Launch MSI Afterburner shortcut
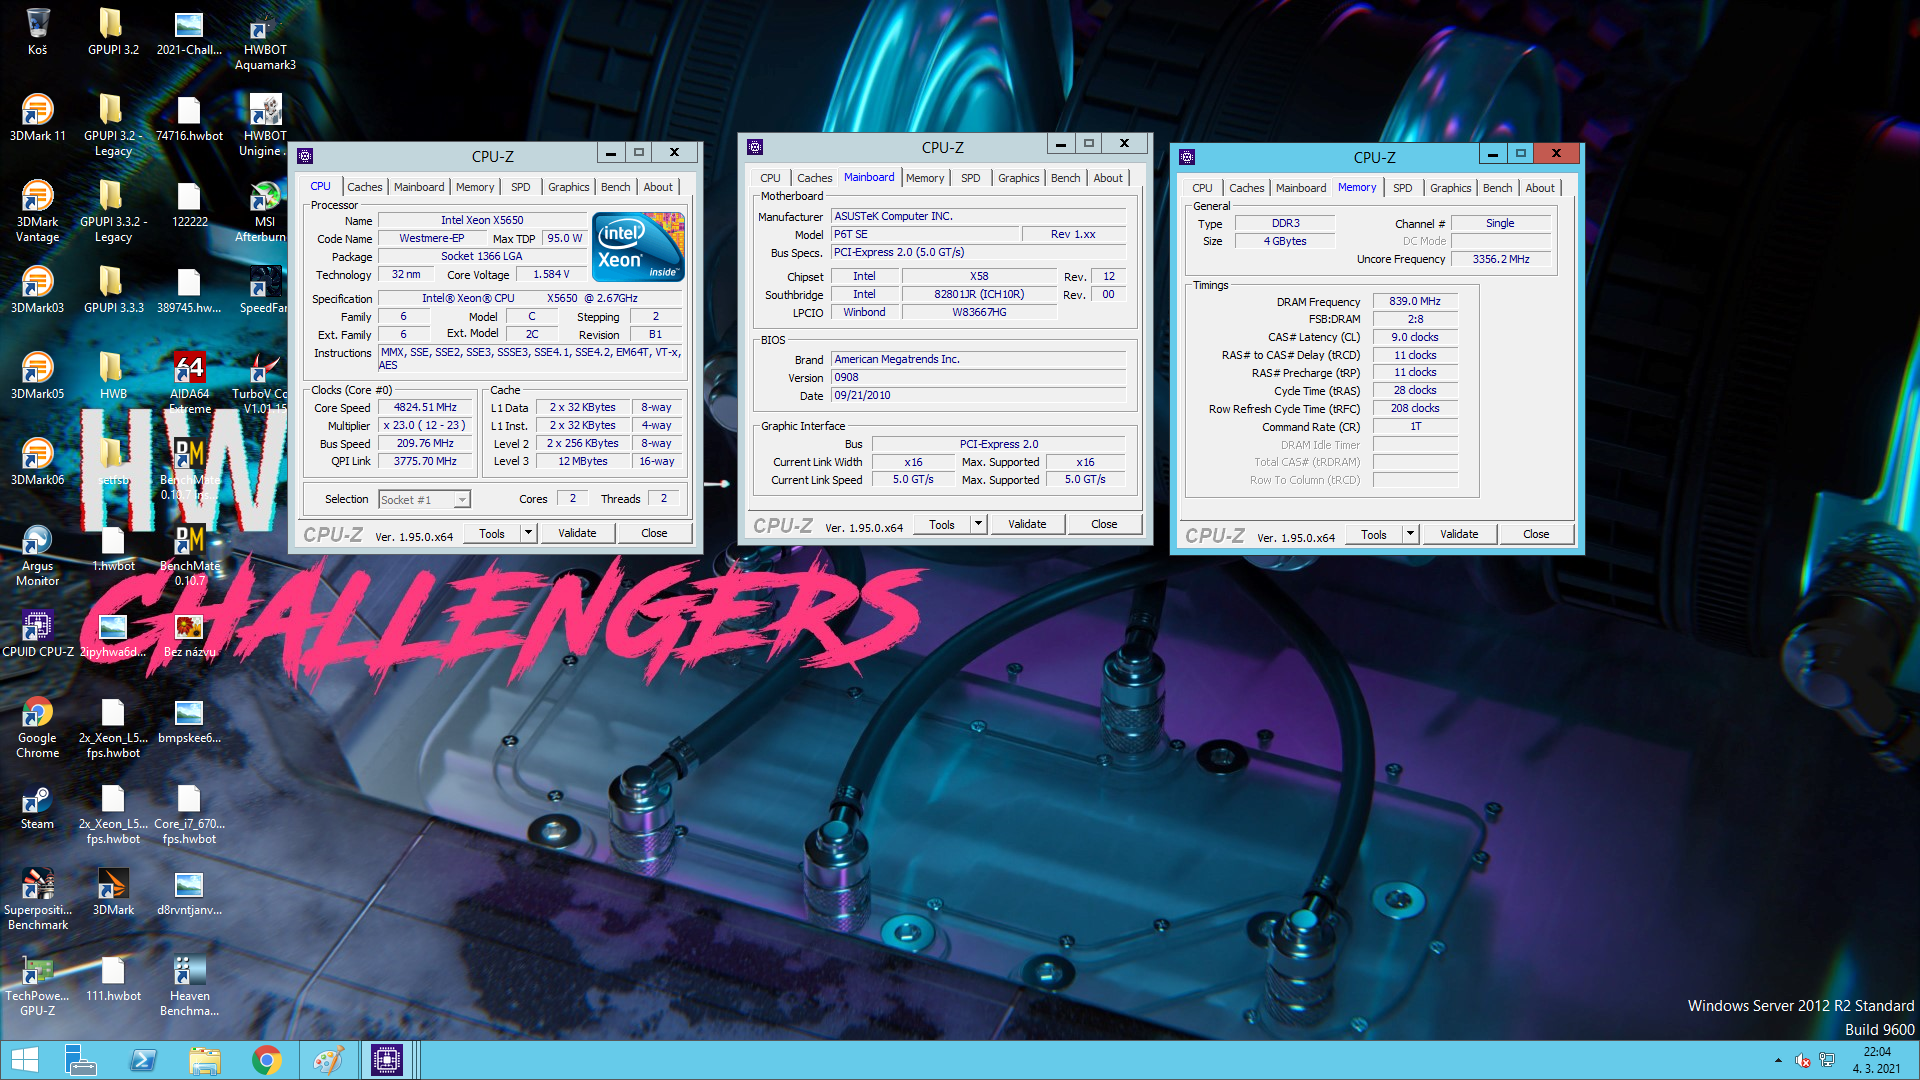1920x1080 pixels. [x=265, y=211]
